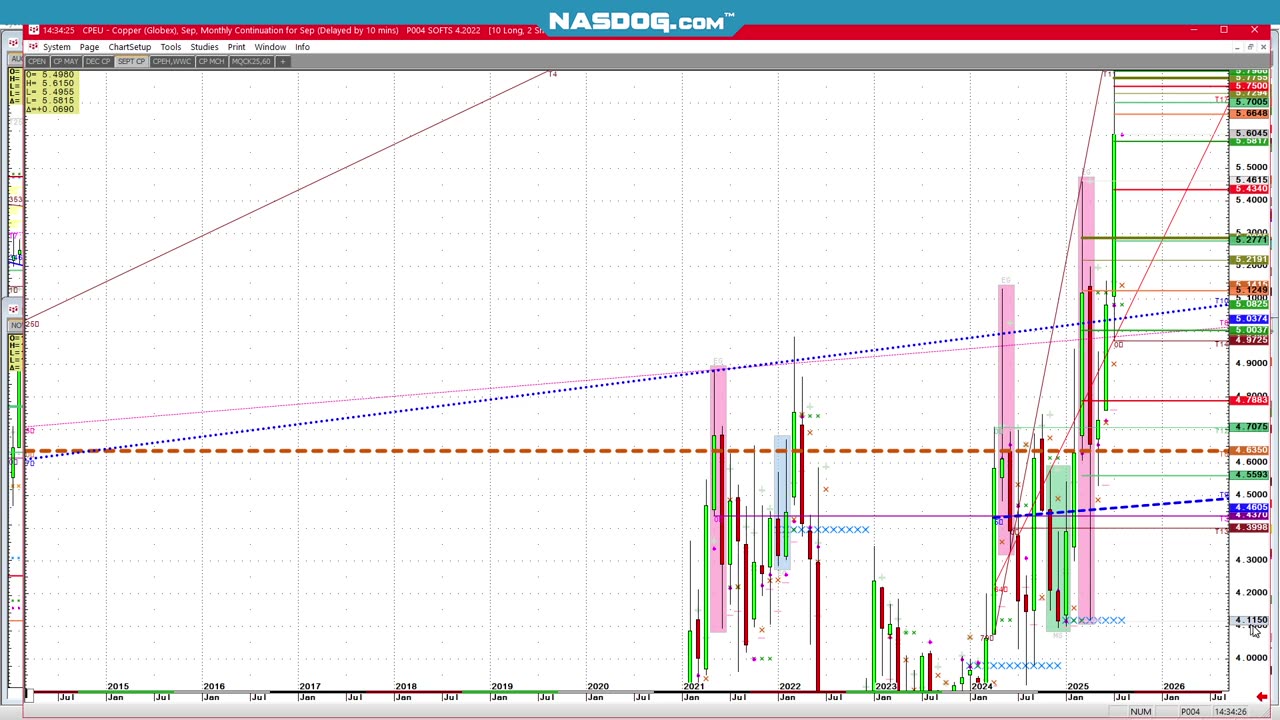This screenshot has height=720, width=1280.
Task: Select the 4.4605 blue price label
Action: 1250,508
